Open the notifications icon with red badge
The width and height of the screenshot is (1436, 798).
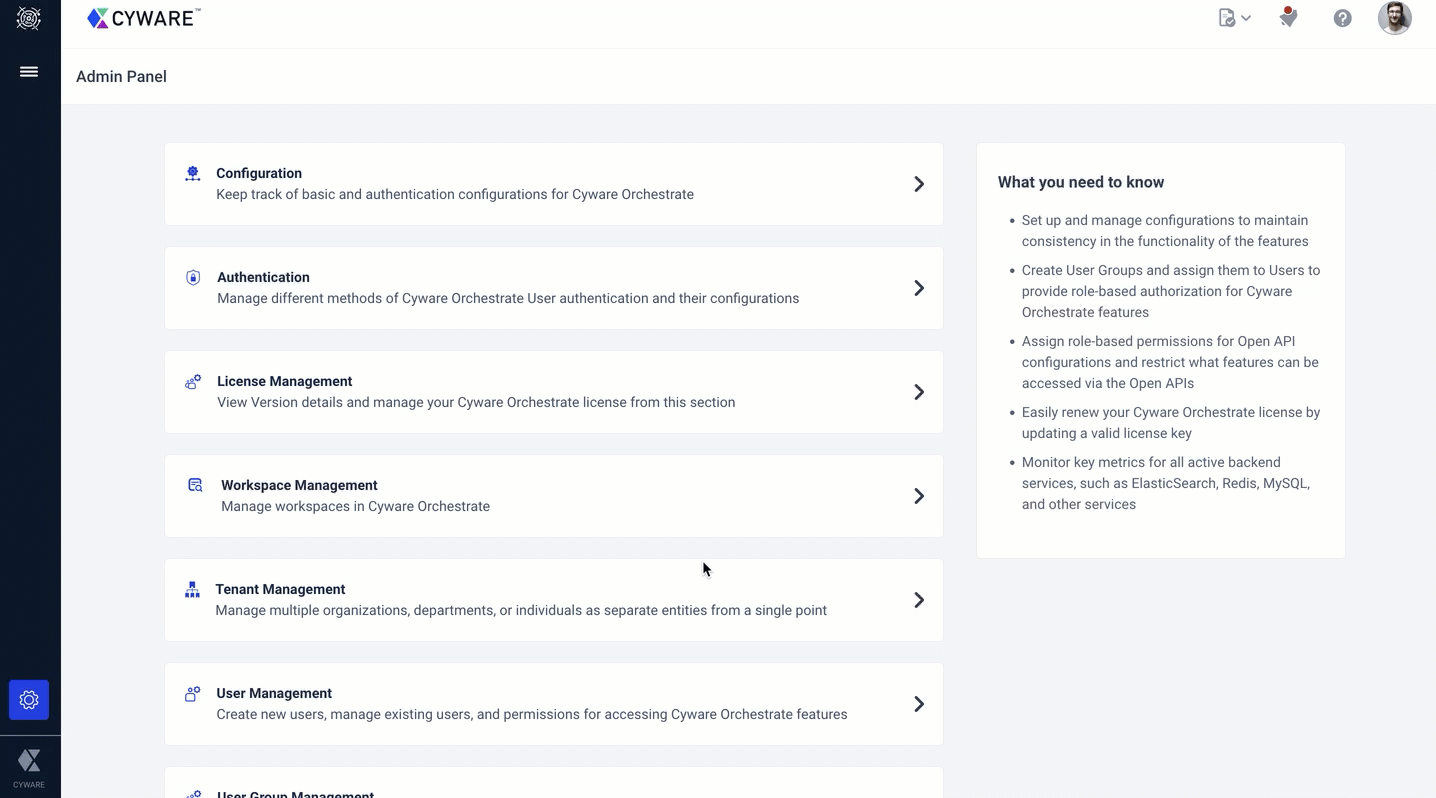pyautogui.click(x=1288, y=17)
